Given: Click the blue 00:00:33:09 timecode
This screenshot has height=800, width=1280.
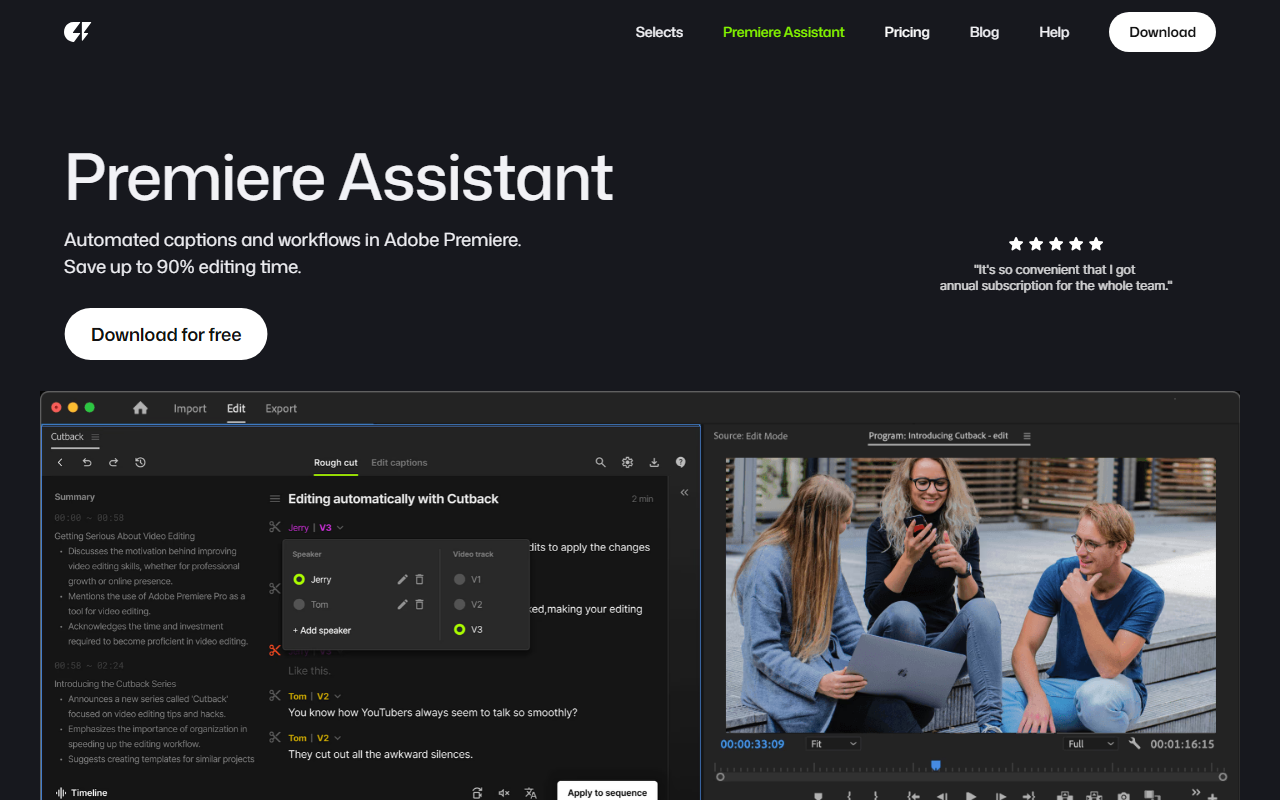Looking at the screenshot, I should point(752,744).
